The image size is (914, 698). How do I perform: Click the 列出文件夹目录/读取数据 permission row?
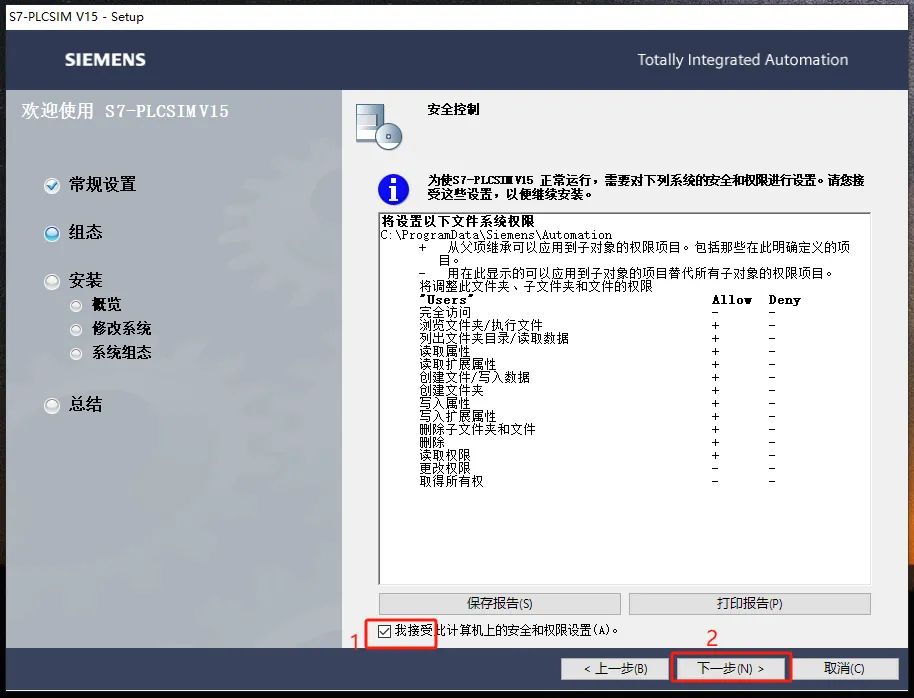597,338
